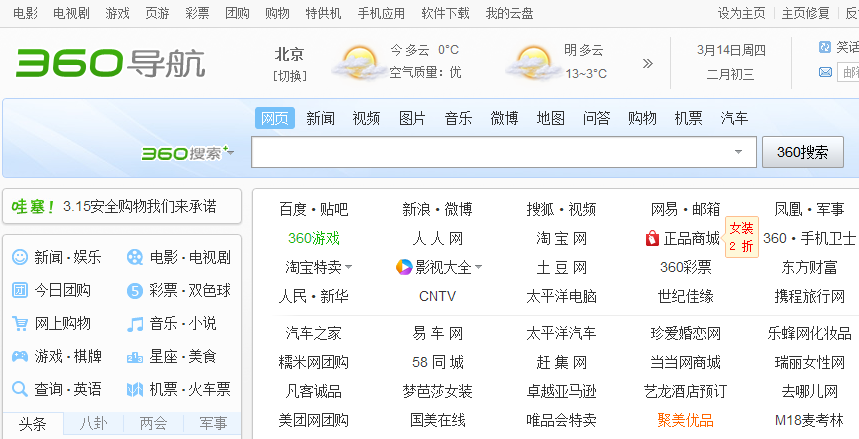Open the 卓越亚马逊 link

click(562, 391)
